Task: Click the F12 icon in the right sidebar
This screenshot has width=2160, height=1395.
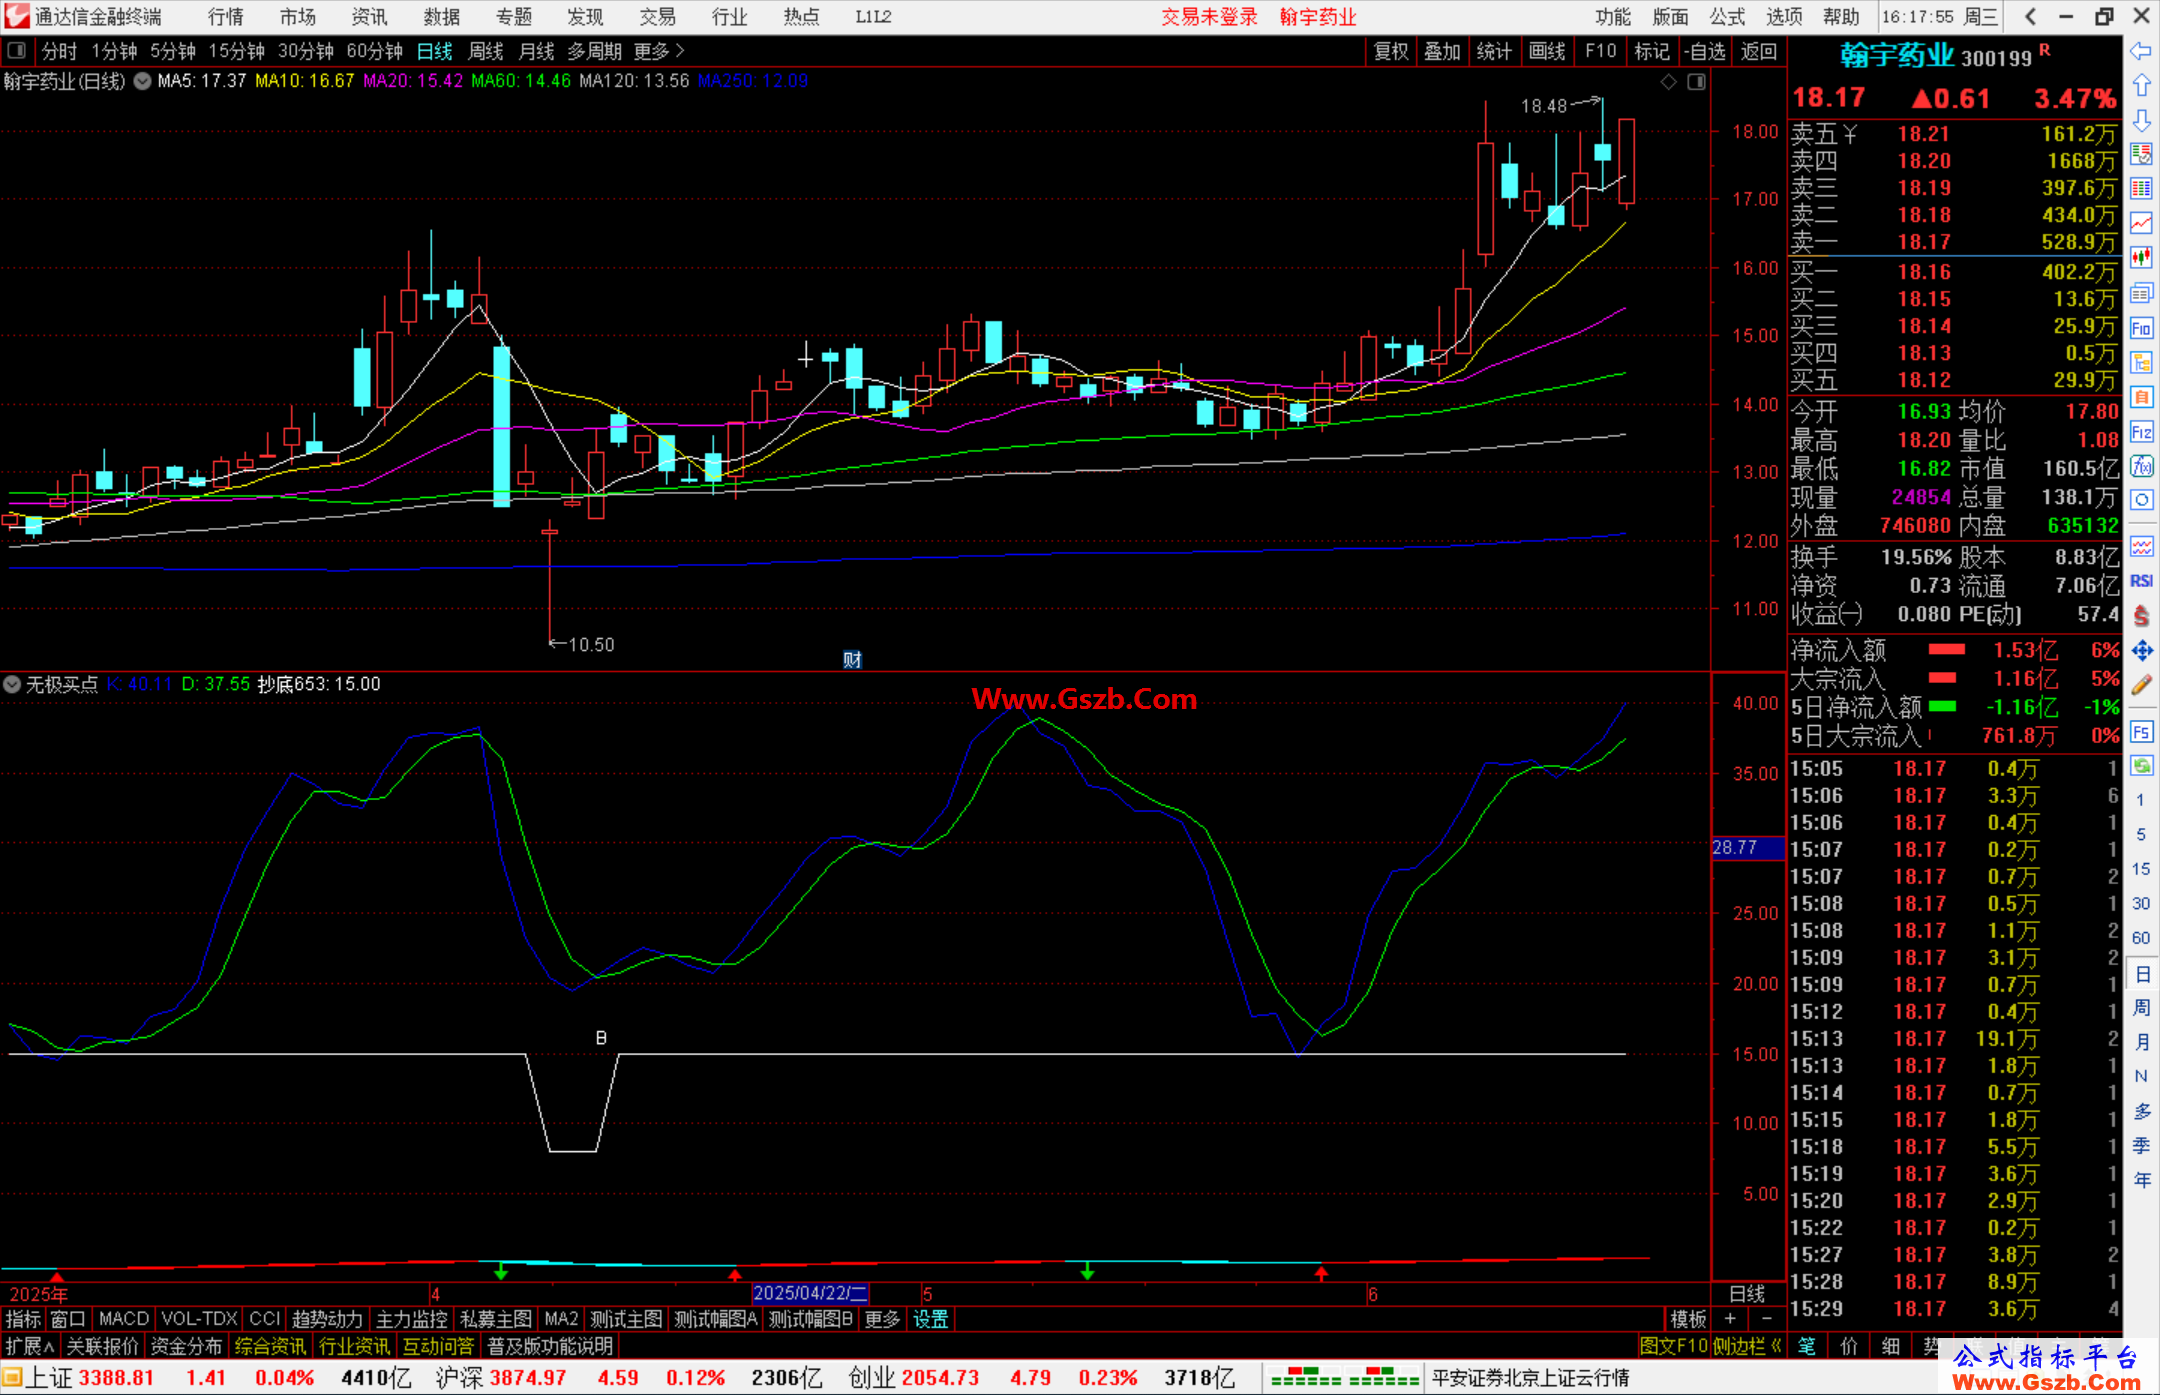Action: coord(2141,432)
